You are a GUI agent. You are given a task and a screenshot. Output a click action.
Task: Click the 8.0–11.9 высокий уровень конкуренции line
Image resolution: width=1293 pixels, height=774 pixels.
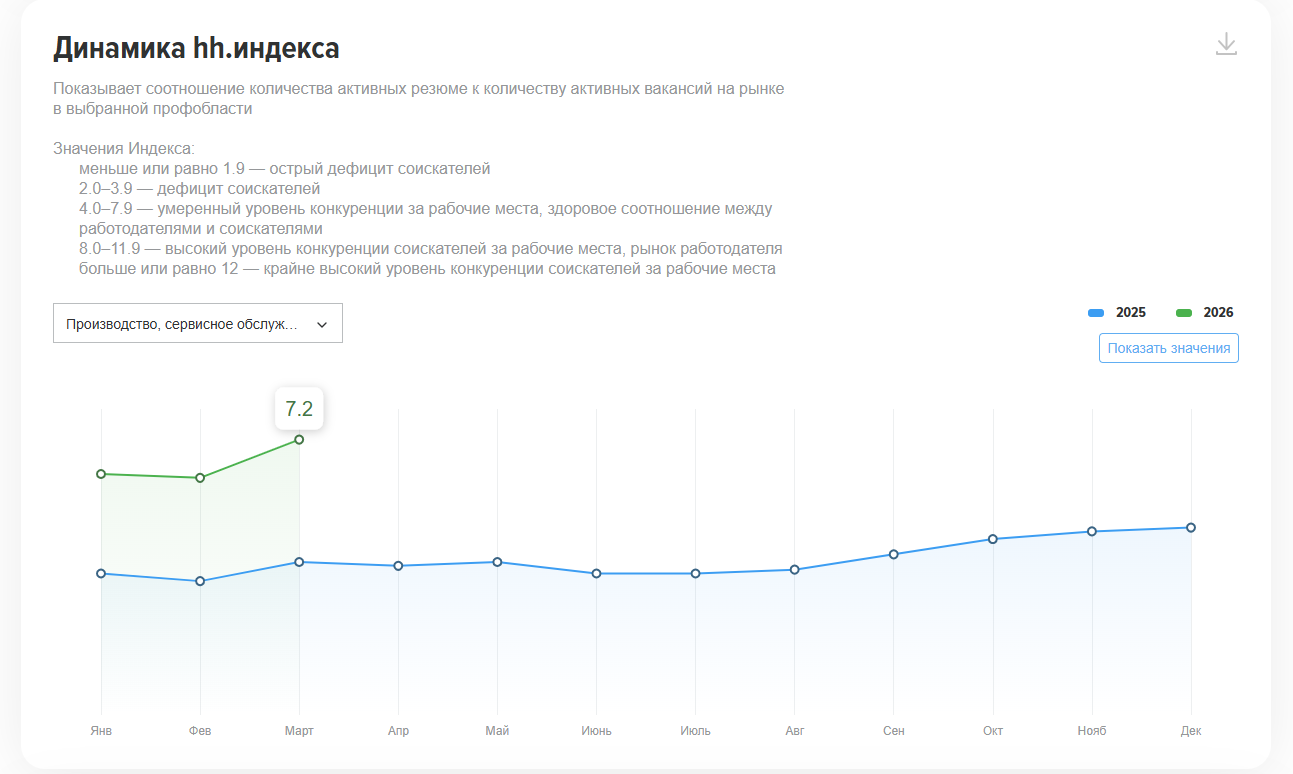tap(431, 249)
